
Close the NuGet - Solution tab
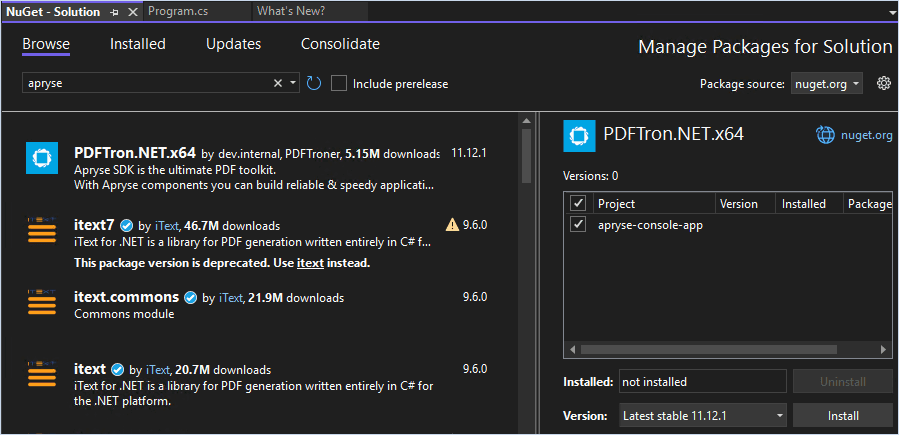click(132, 12)
